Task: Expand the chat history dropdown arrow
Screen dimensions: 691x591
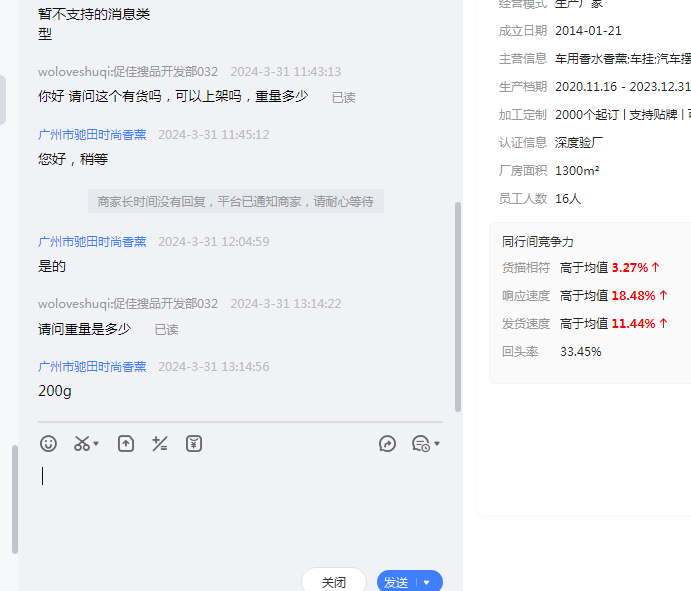Action: [x=437, y=444]
